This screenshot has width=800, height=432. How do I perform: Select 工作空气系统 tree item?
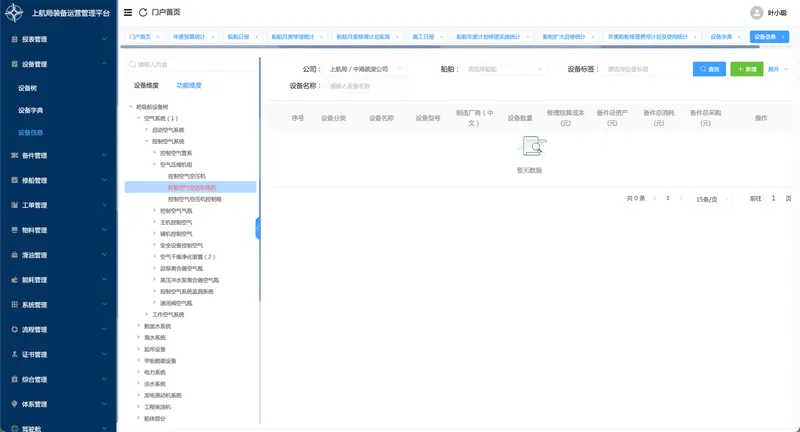[x=168, y=315]
